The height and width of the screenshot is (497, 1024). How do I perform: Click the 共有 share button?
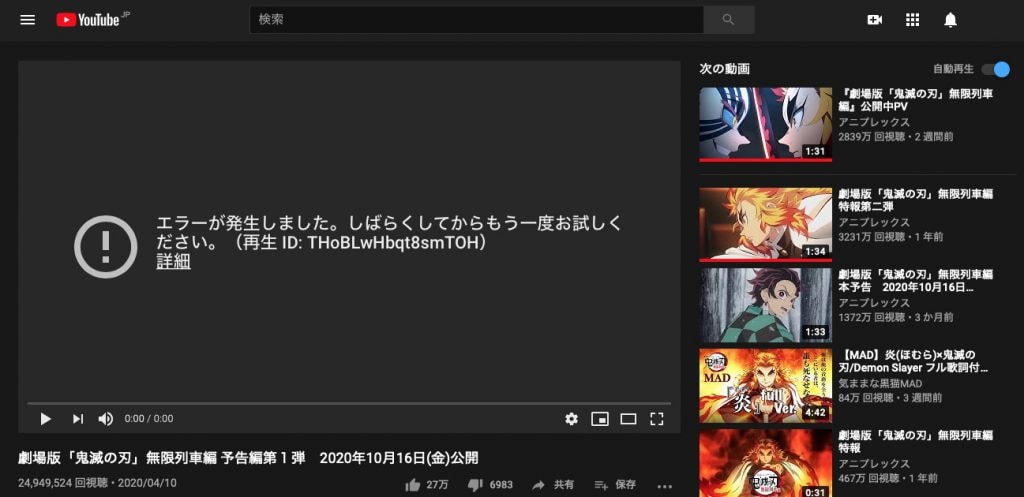click(x=553, y=485)
